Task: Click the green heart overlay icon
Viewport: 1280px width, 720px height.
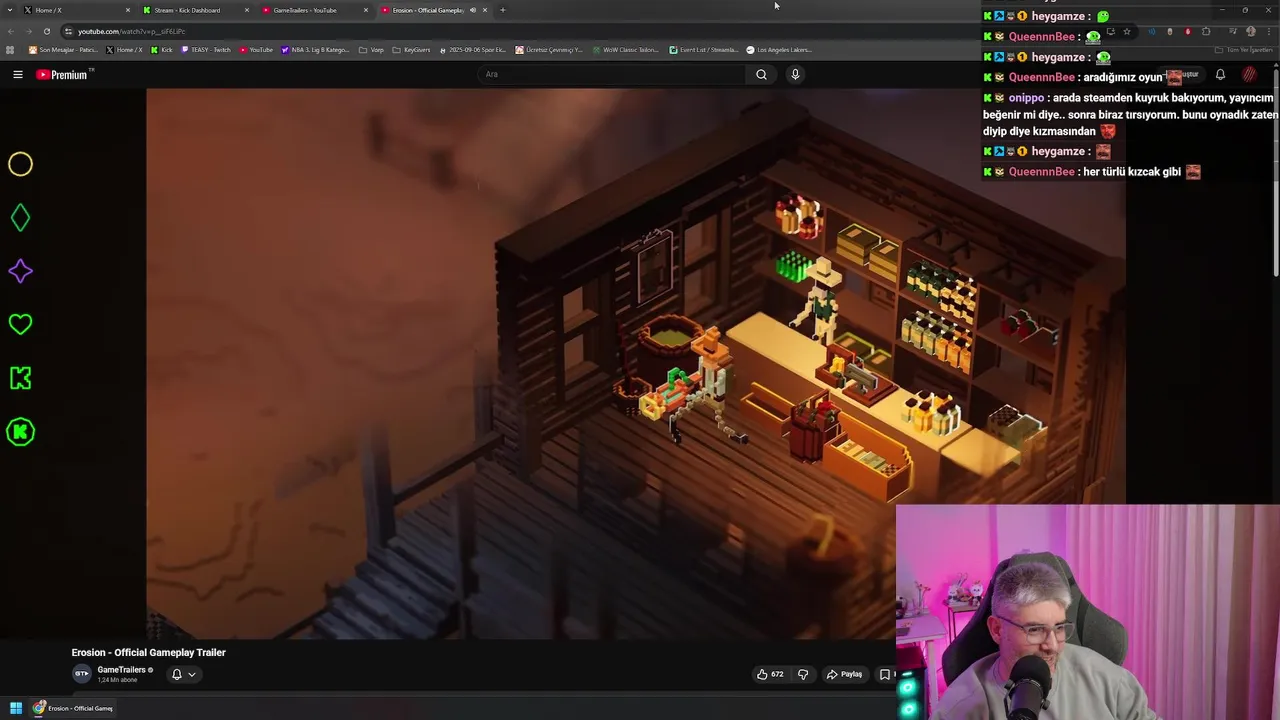Action: coord(20,324)
